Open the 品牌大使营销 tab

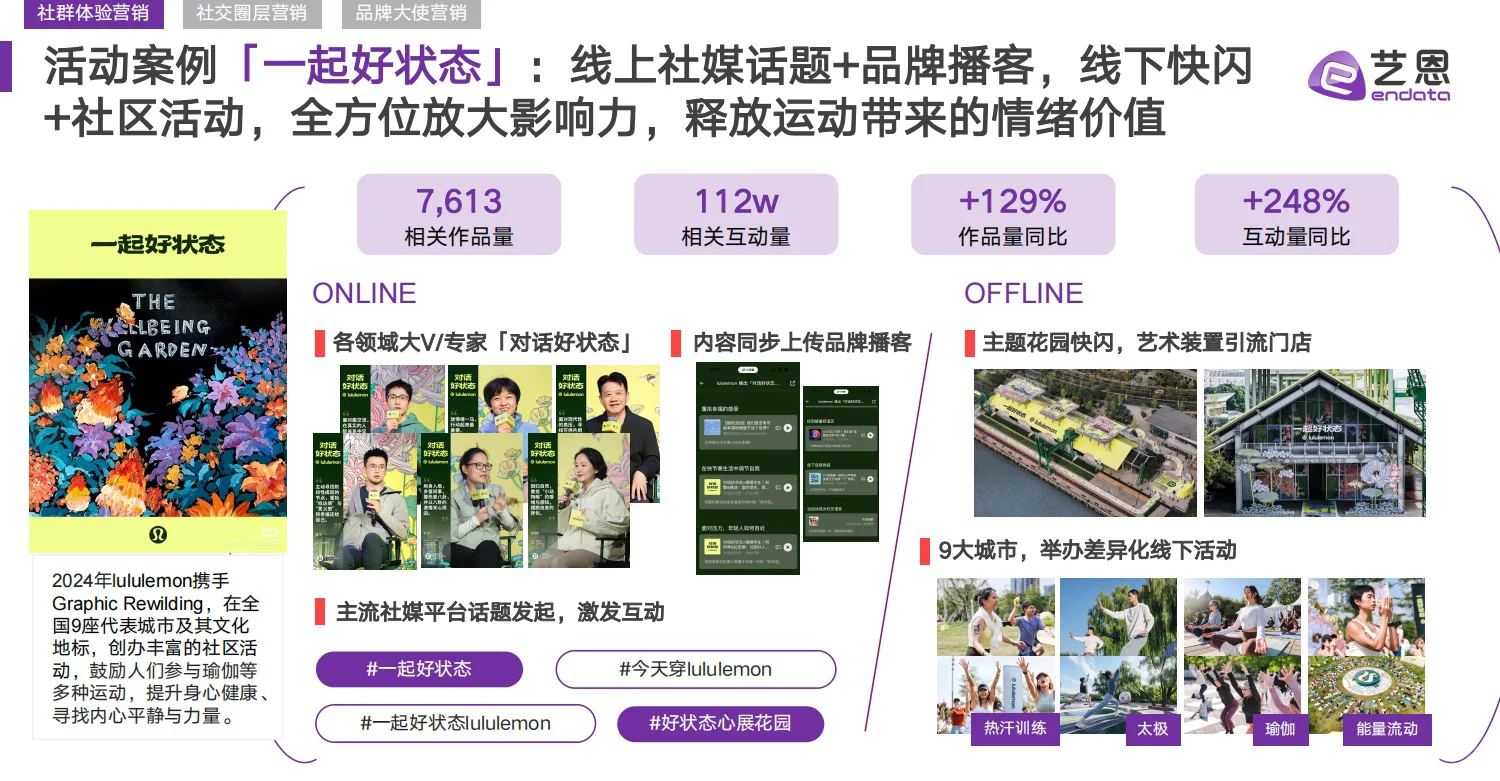[x=411, y=13]
